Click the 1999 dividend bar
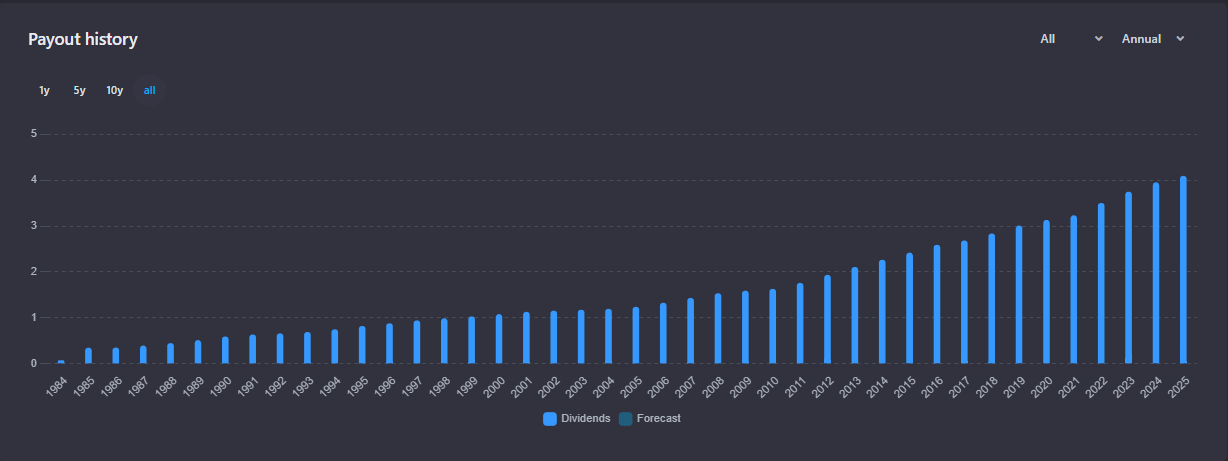 click(x=471, y=340)
